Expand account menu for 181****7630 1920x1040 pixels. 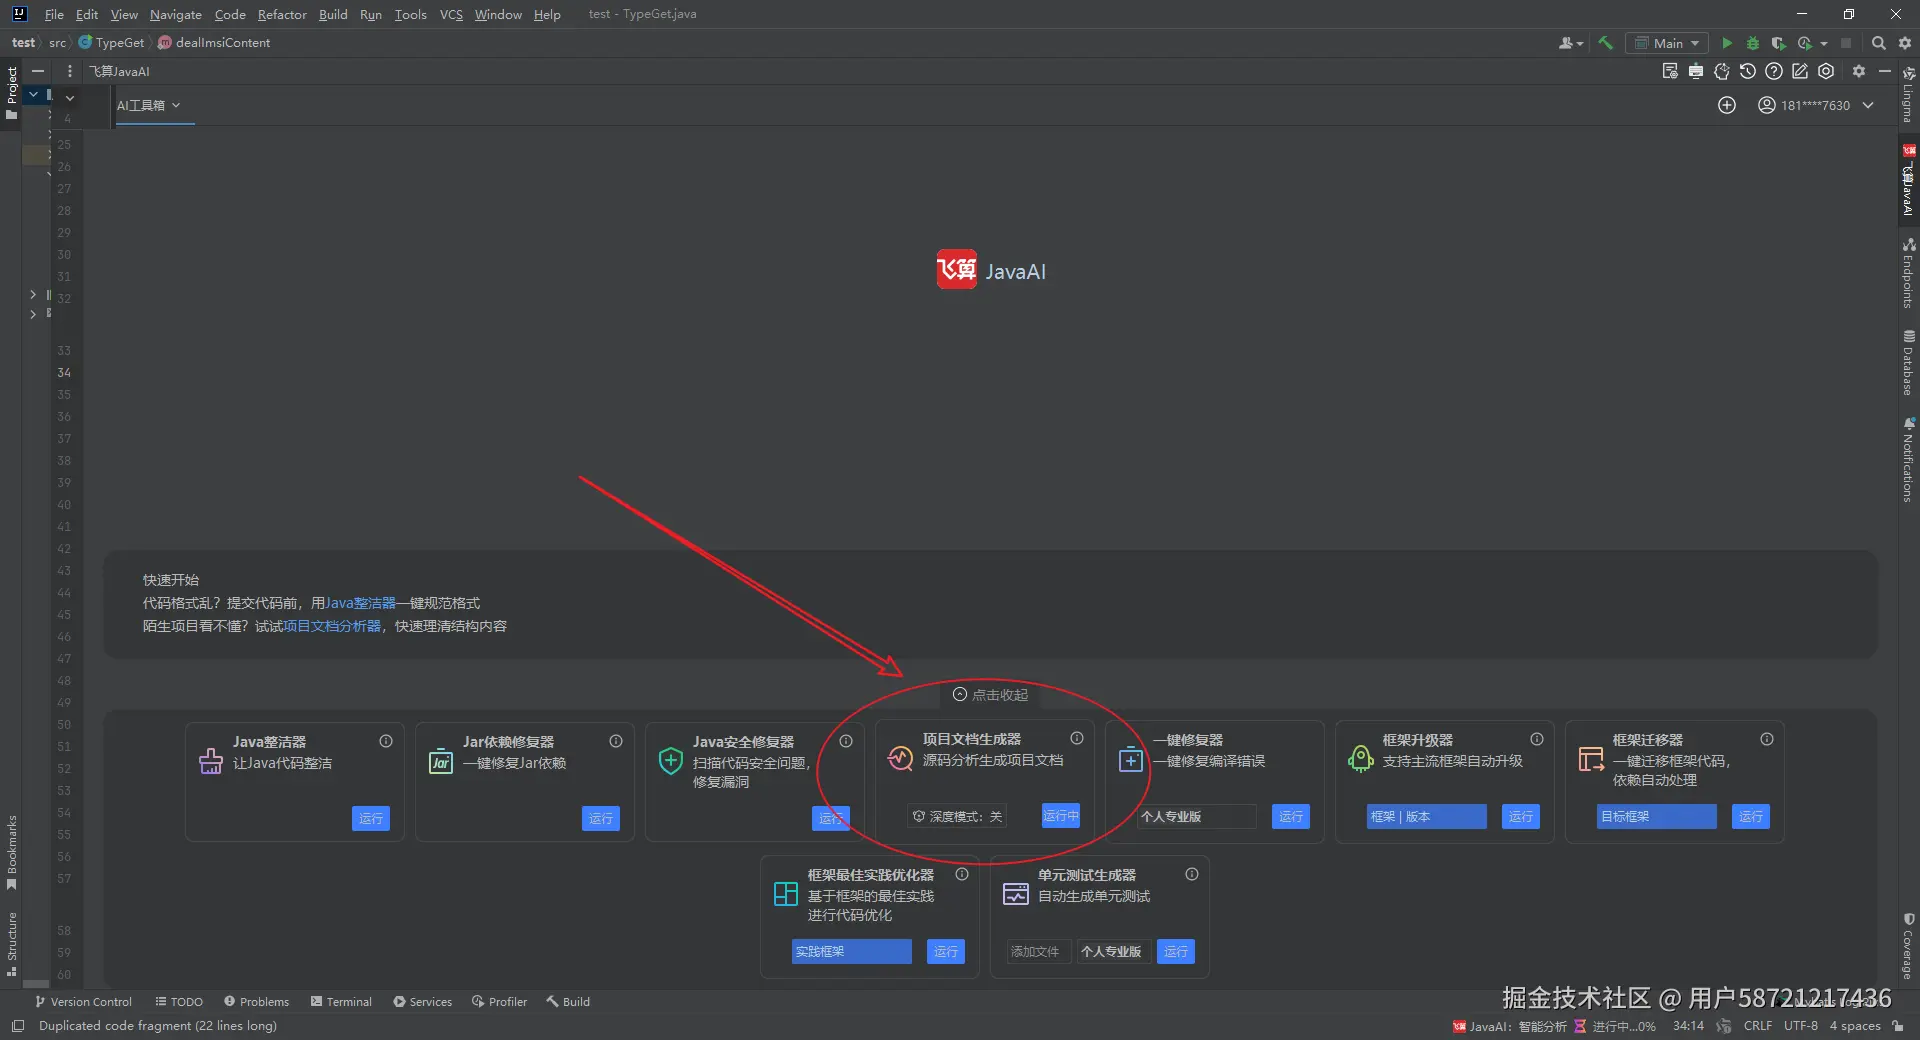click(1868, 105)
